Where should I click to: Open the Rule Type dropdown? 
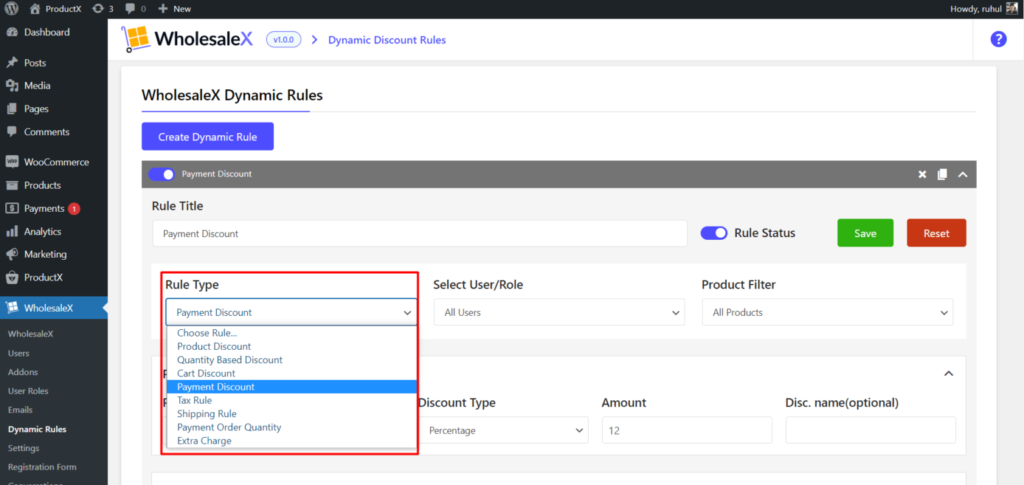[x=291, y=312]
